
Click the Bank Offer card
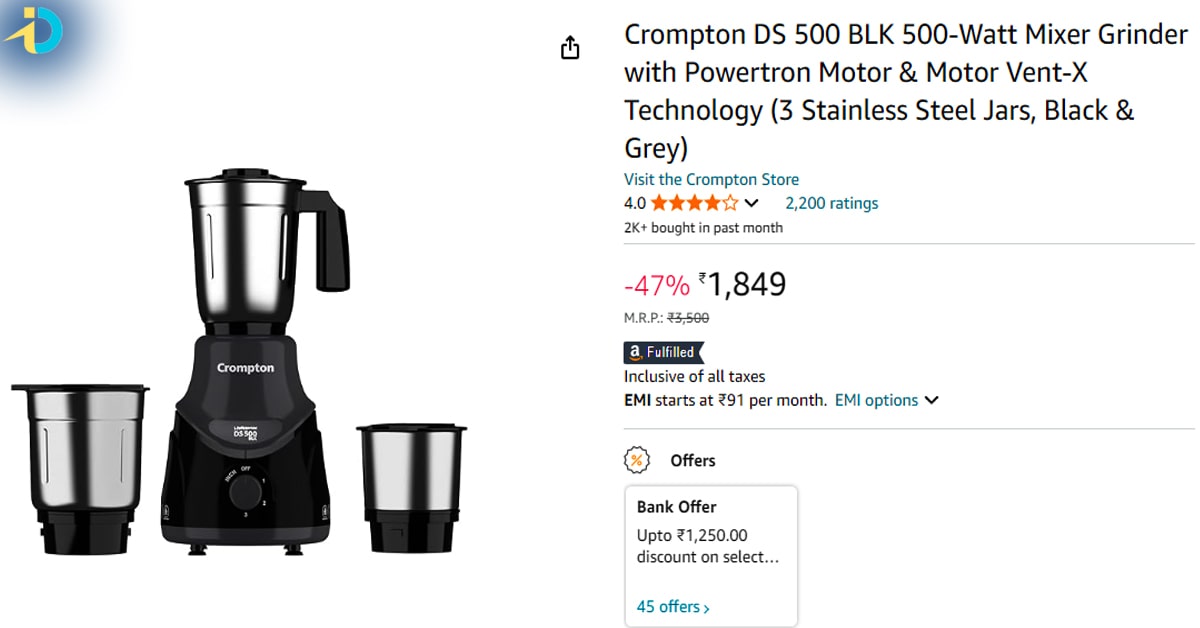pos(711,555)
